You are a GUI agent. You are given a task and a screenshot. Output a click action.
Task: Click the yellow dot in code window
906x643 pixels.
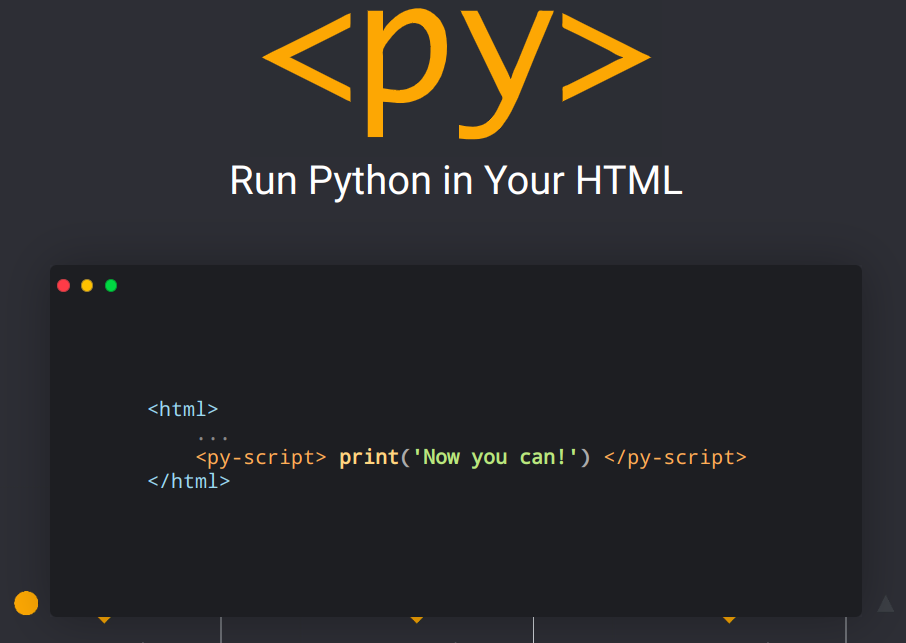[87, 286]
